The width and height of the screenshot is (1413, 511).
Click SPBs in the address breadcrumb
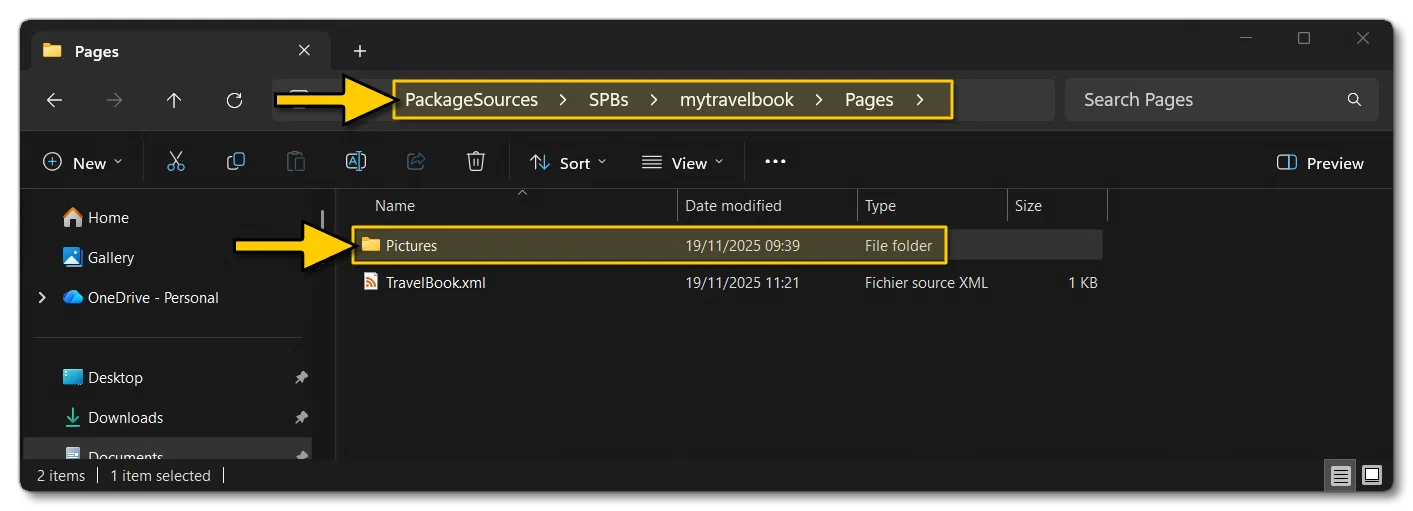tap(608, 100)
